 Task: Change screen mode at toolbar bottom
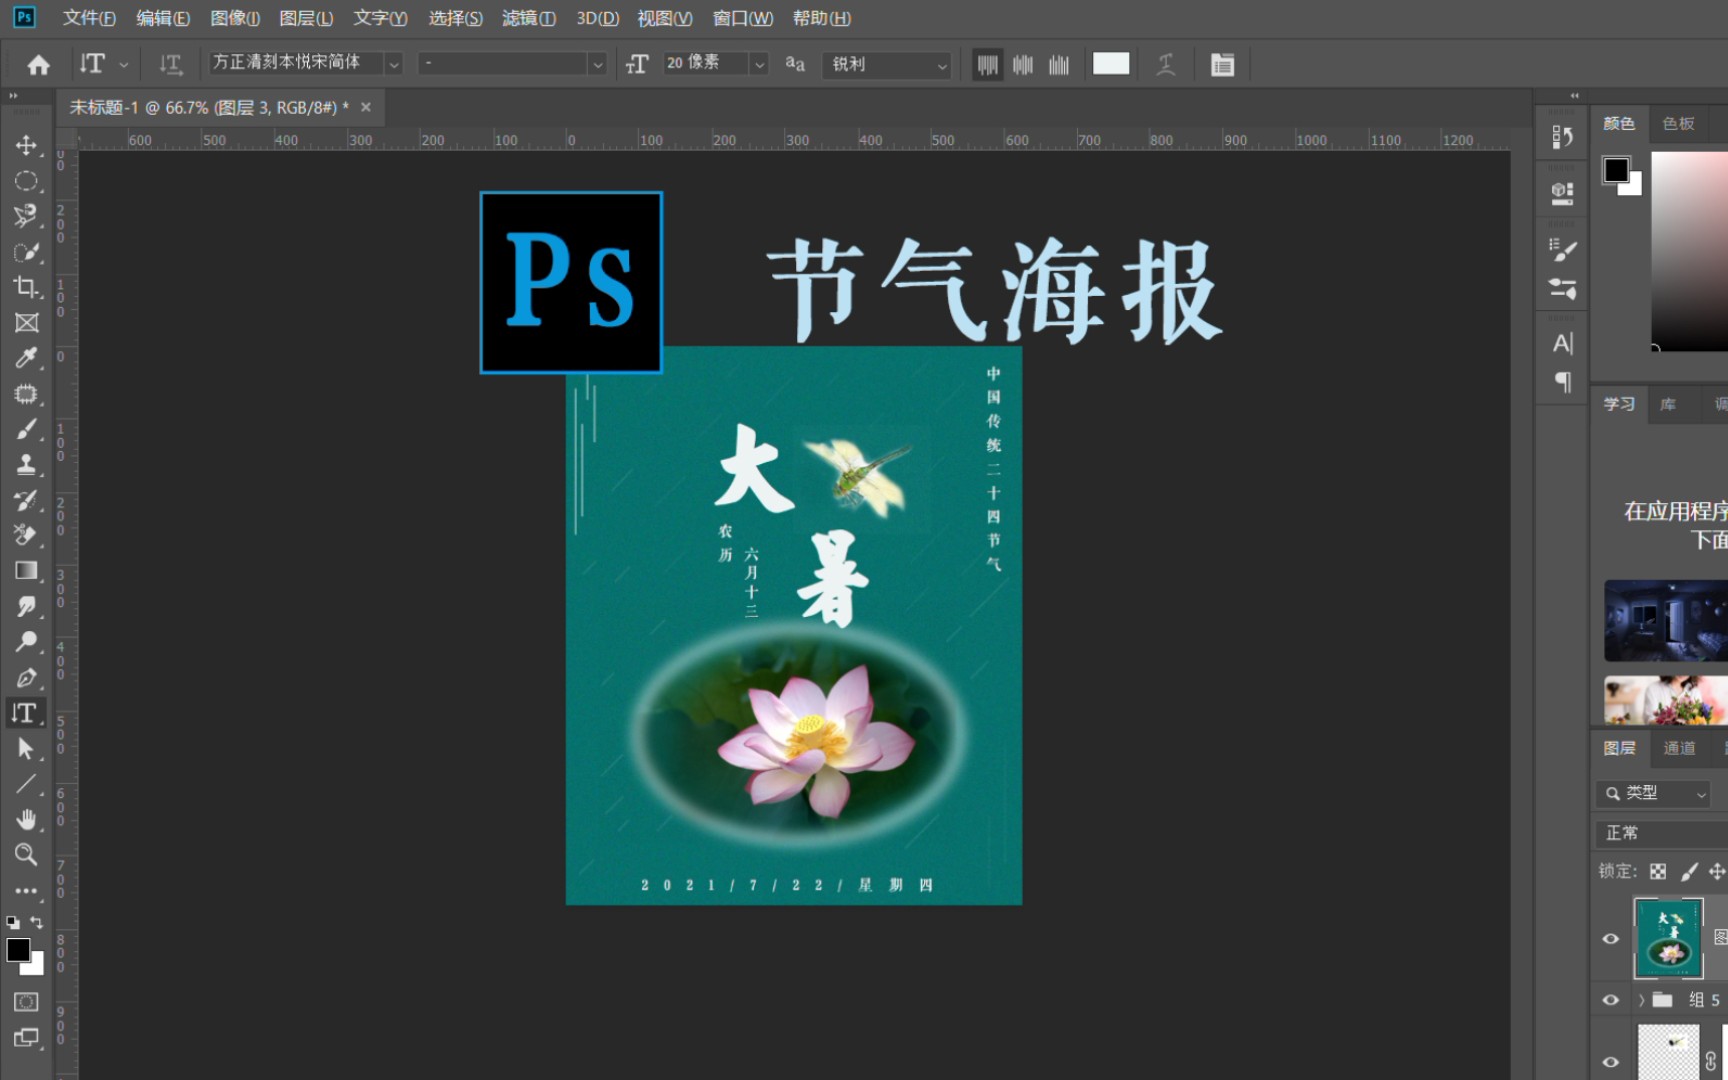point(26,1038)
